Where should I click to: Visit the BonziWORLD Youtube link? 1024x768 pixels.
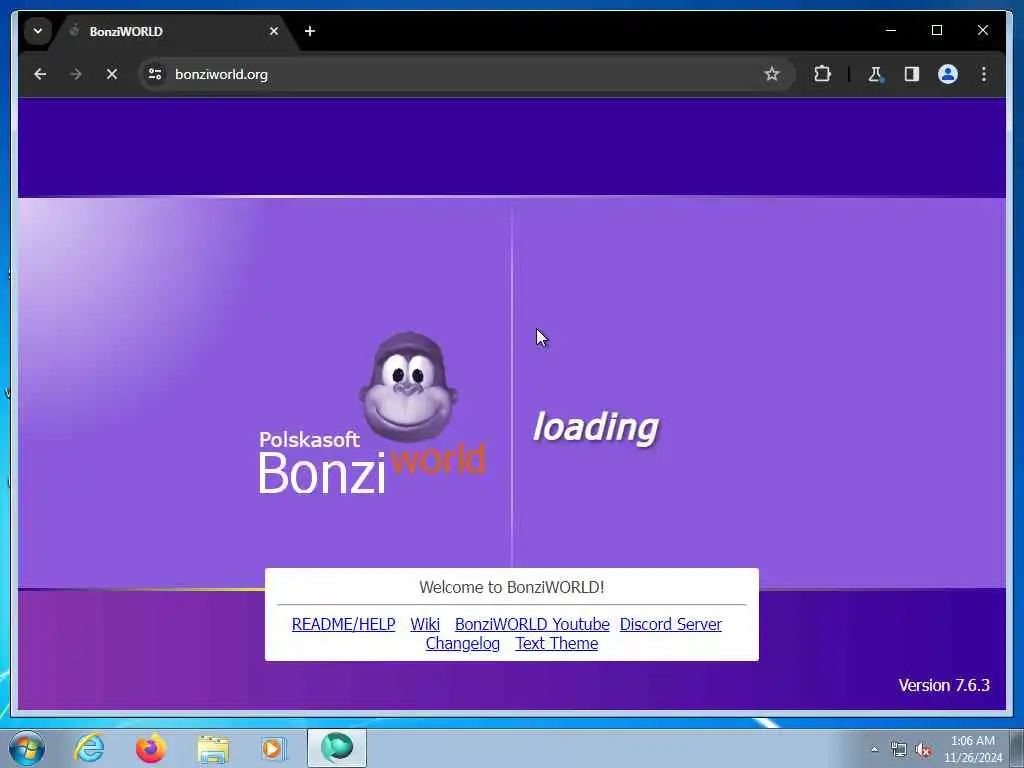(532, 624)
